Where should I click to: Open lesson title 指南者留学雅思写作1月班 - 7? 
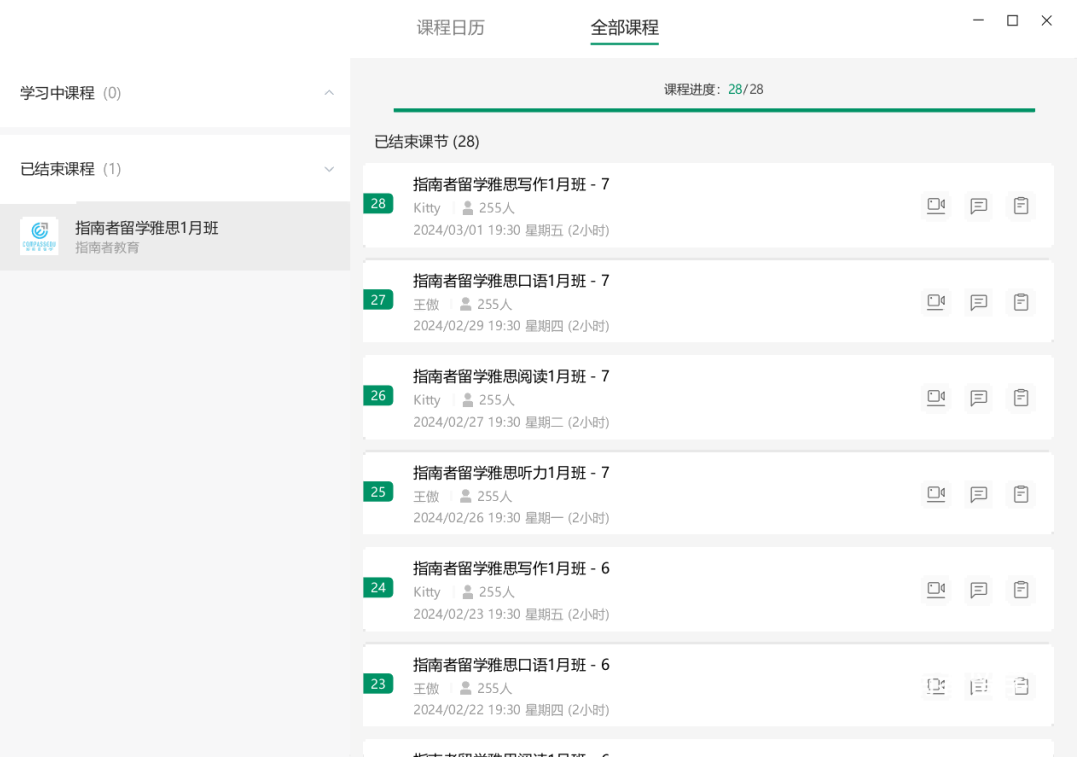[511, 184]
